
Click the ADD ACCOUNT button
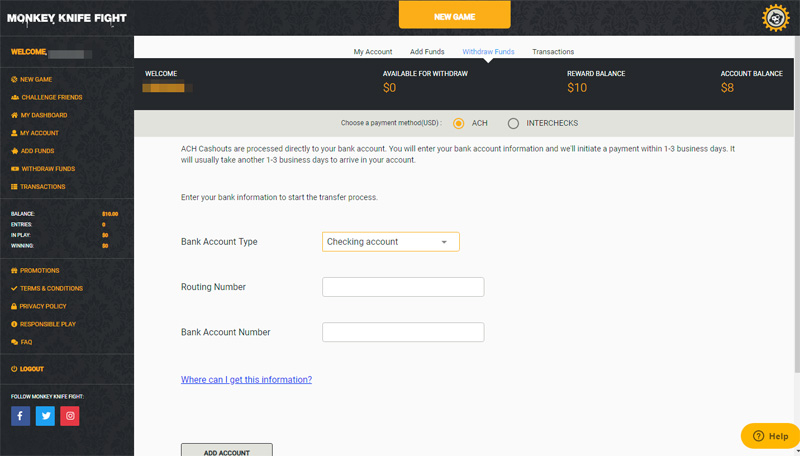[x=227, y=450]
